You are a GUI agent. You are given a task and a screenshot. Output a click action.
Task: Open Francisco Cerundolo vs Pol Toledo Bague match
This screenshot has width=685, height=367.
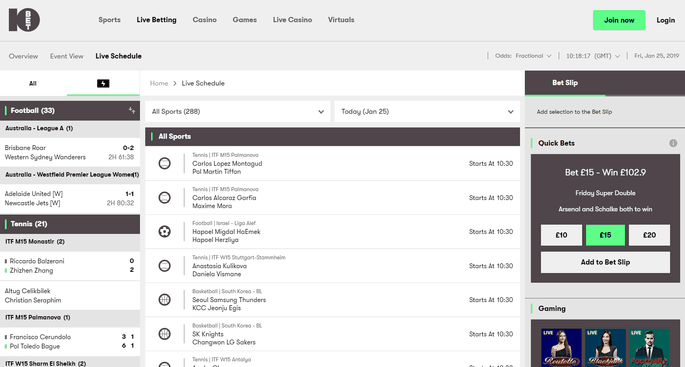pyautogui.click(x=70, y=342)
